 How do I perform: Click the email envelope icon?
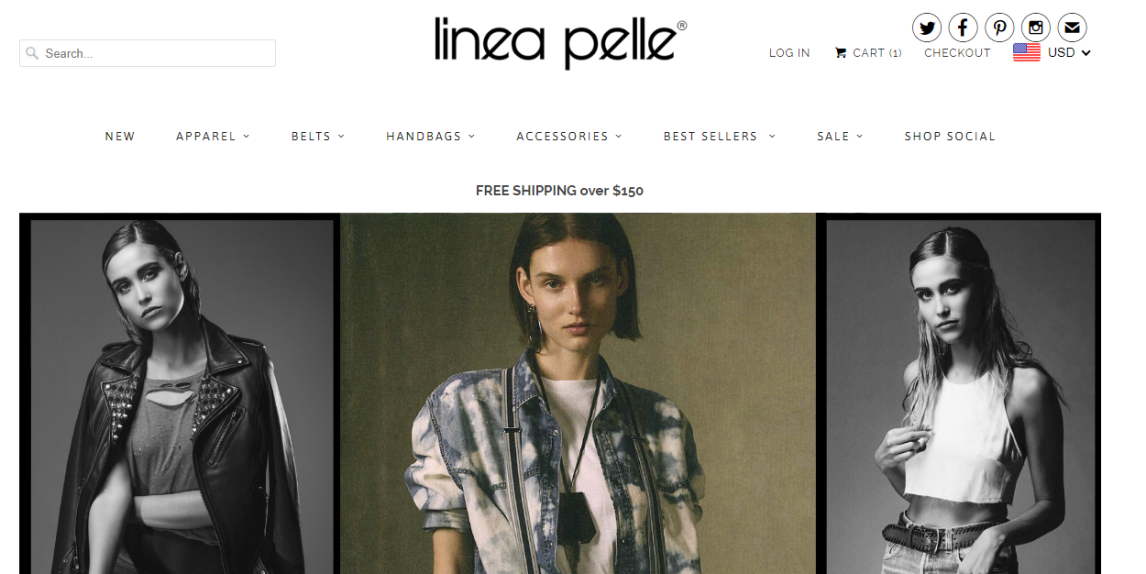1071,29
